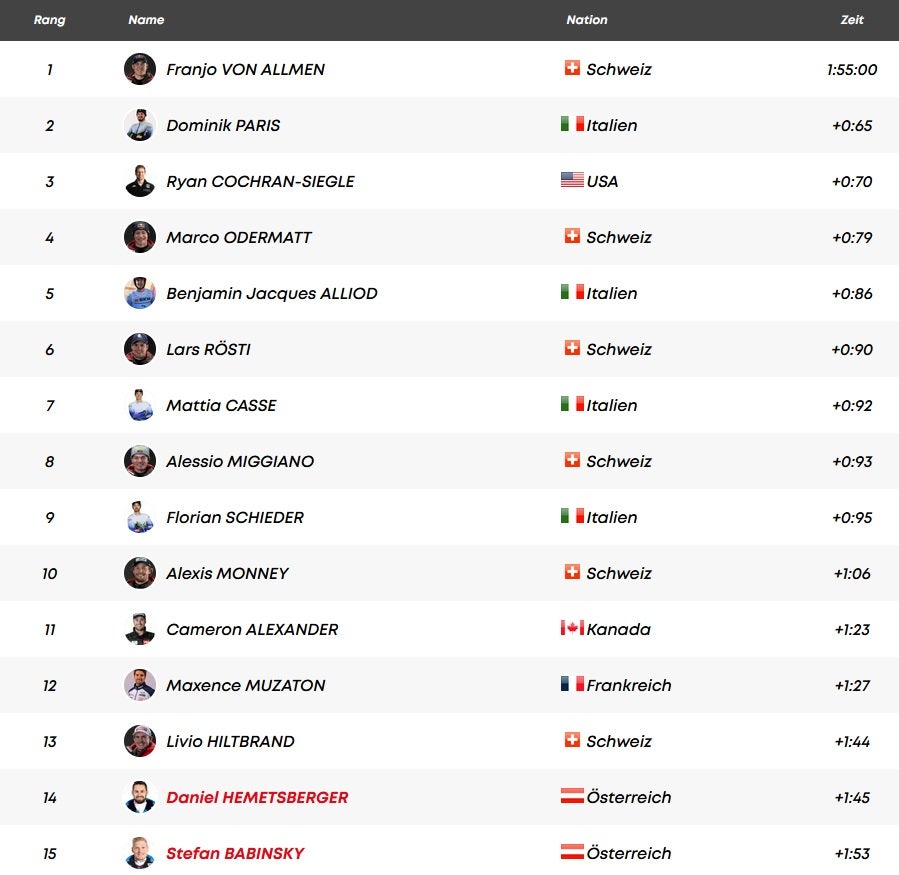The width and height of the screenshot is (899, 875).
Task: Click Mattia Casse's Italian flag icon
Action: 572,405
